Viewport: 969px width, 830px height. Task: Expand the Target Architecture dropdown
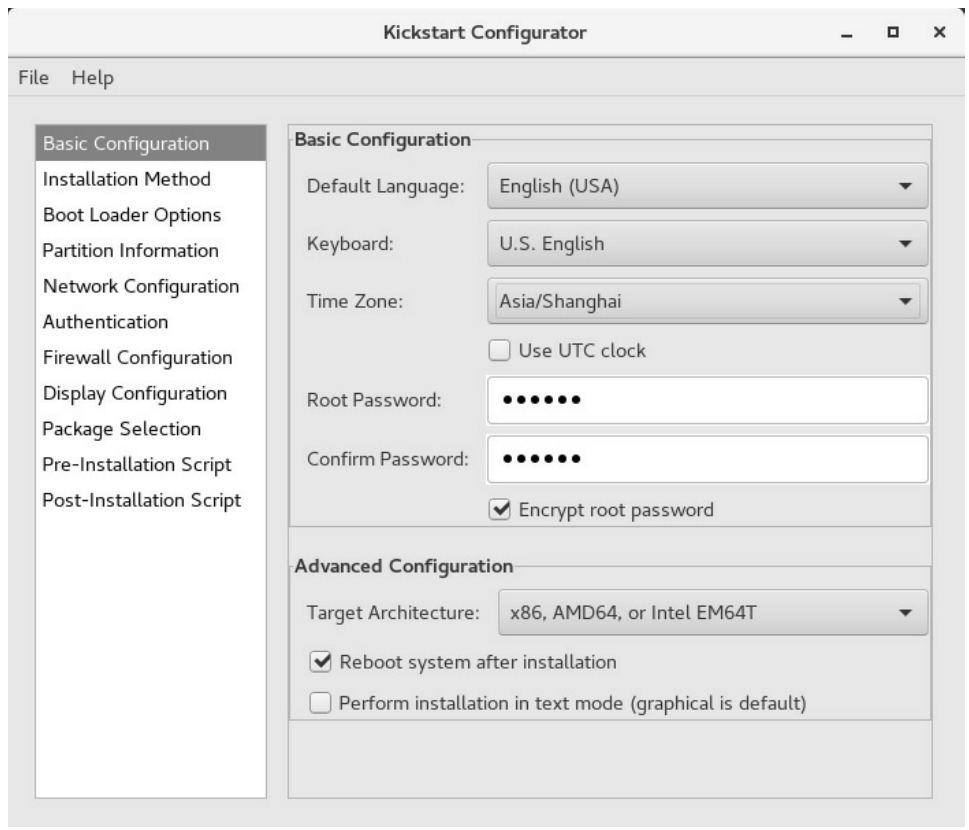click(712, 613)
